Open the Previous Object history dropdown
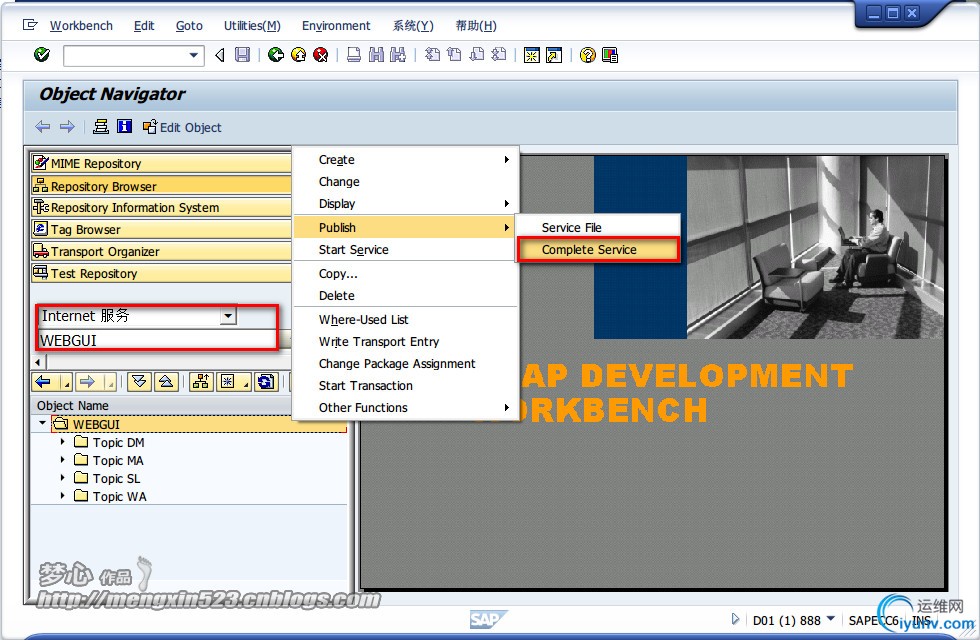Image resolution: width=980 pixels, height=640 pixels. [x=66, y=382]
